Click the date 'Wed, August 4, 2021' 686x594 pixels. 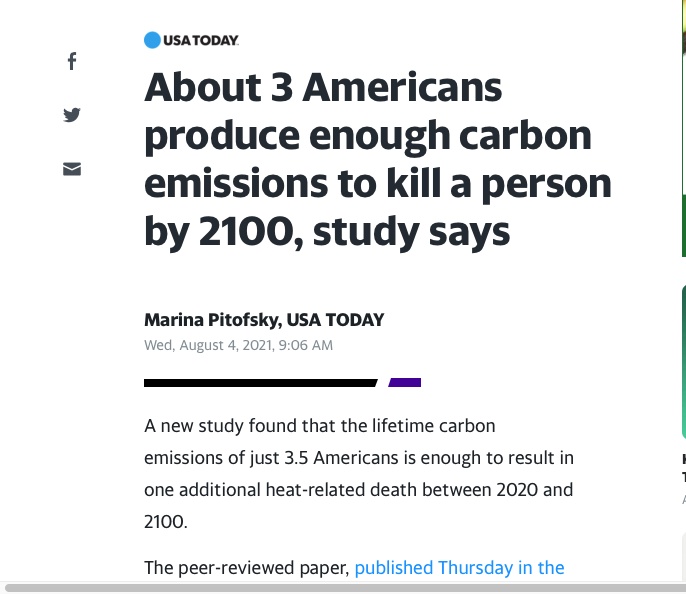click(x=209, y=345)
